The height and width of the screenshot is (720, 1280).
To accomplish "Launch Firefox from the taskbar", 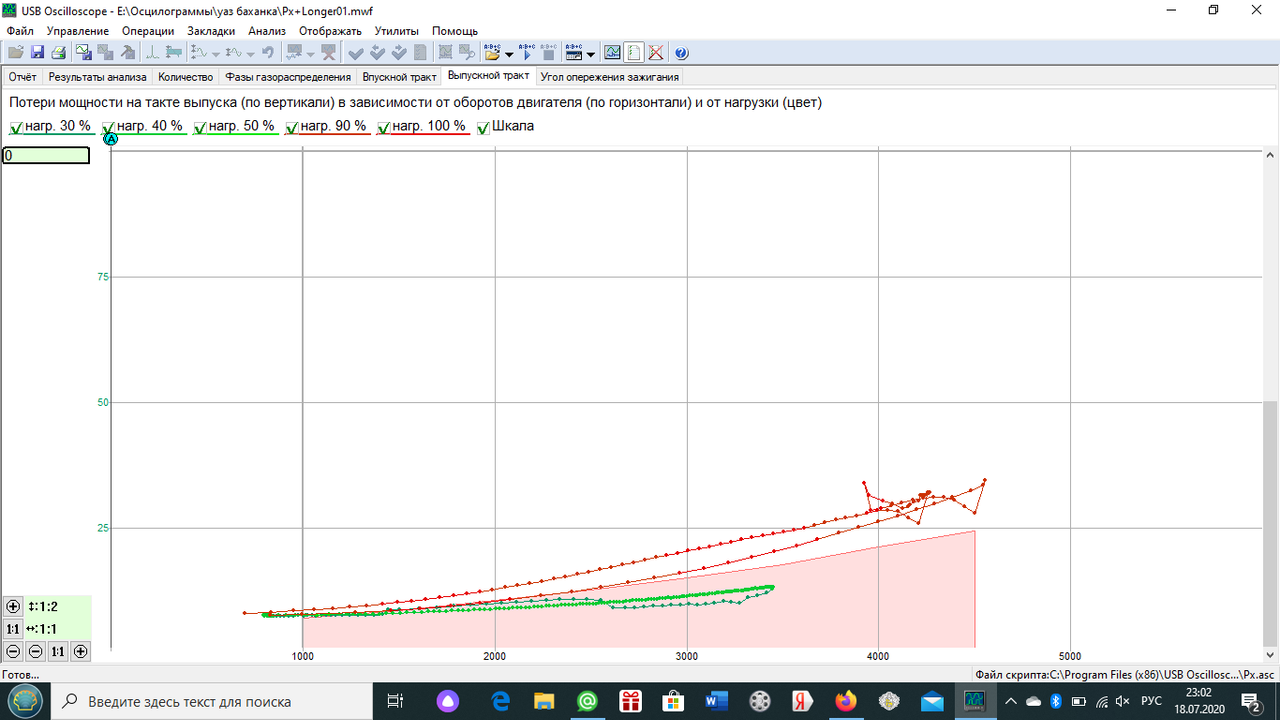I will (x=846, y=701).
